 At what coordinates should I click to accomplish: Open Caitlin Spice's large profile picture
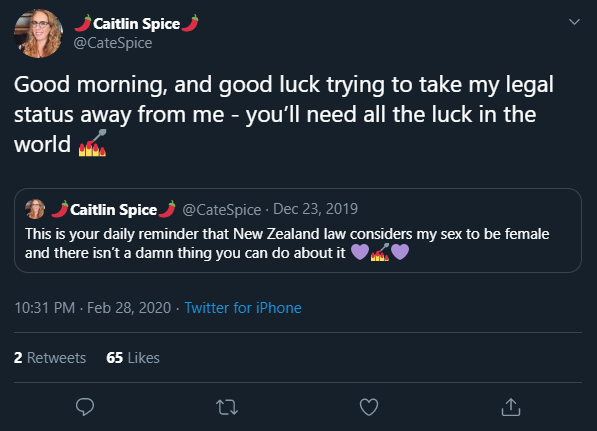coord(38,34)
